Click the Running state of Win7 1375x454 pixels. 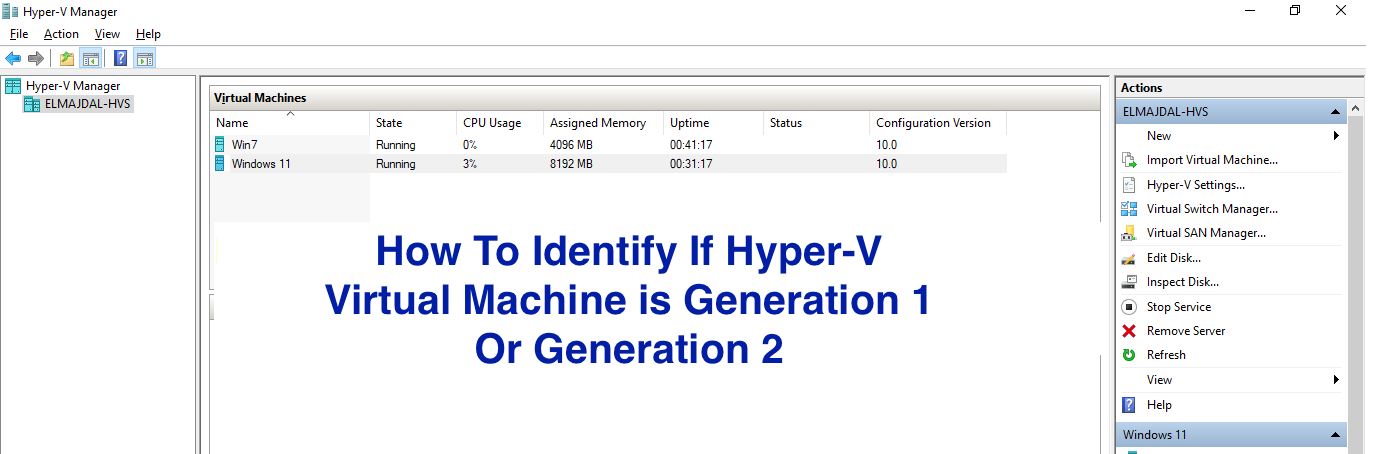395,145
